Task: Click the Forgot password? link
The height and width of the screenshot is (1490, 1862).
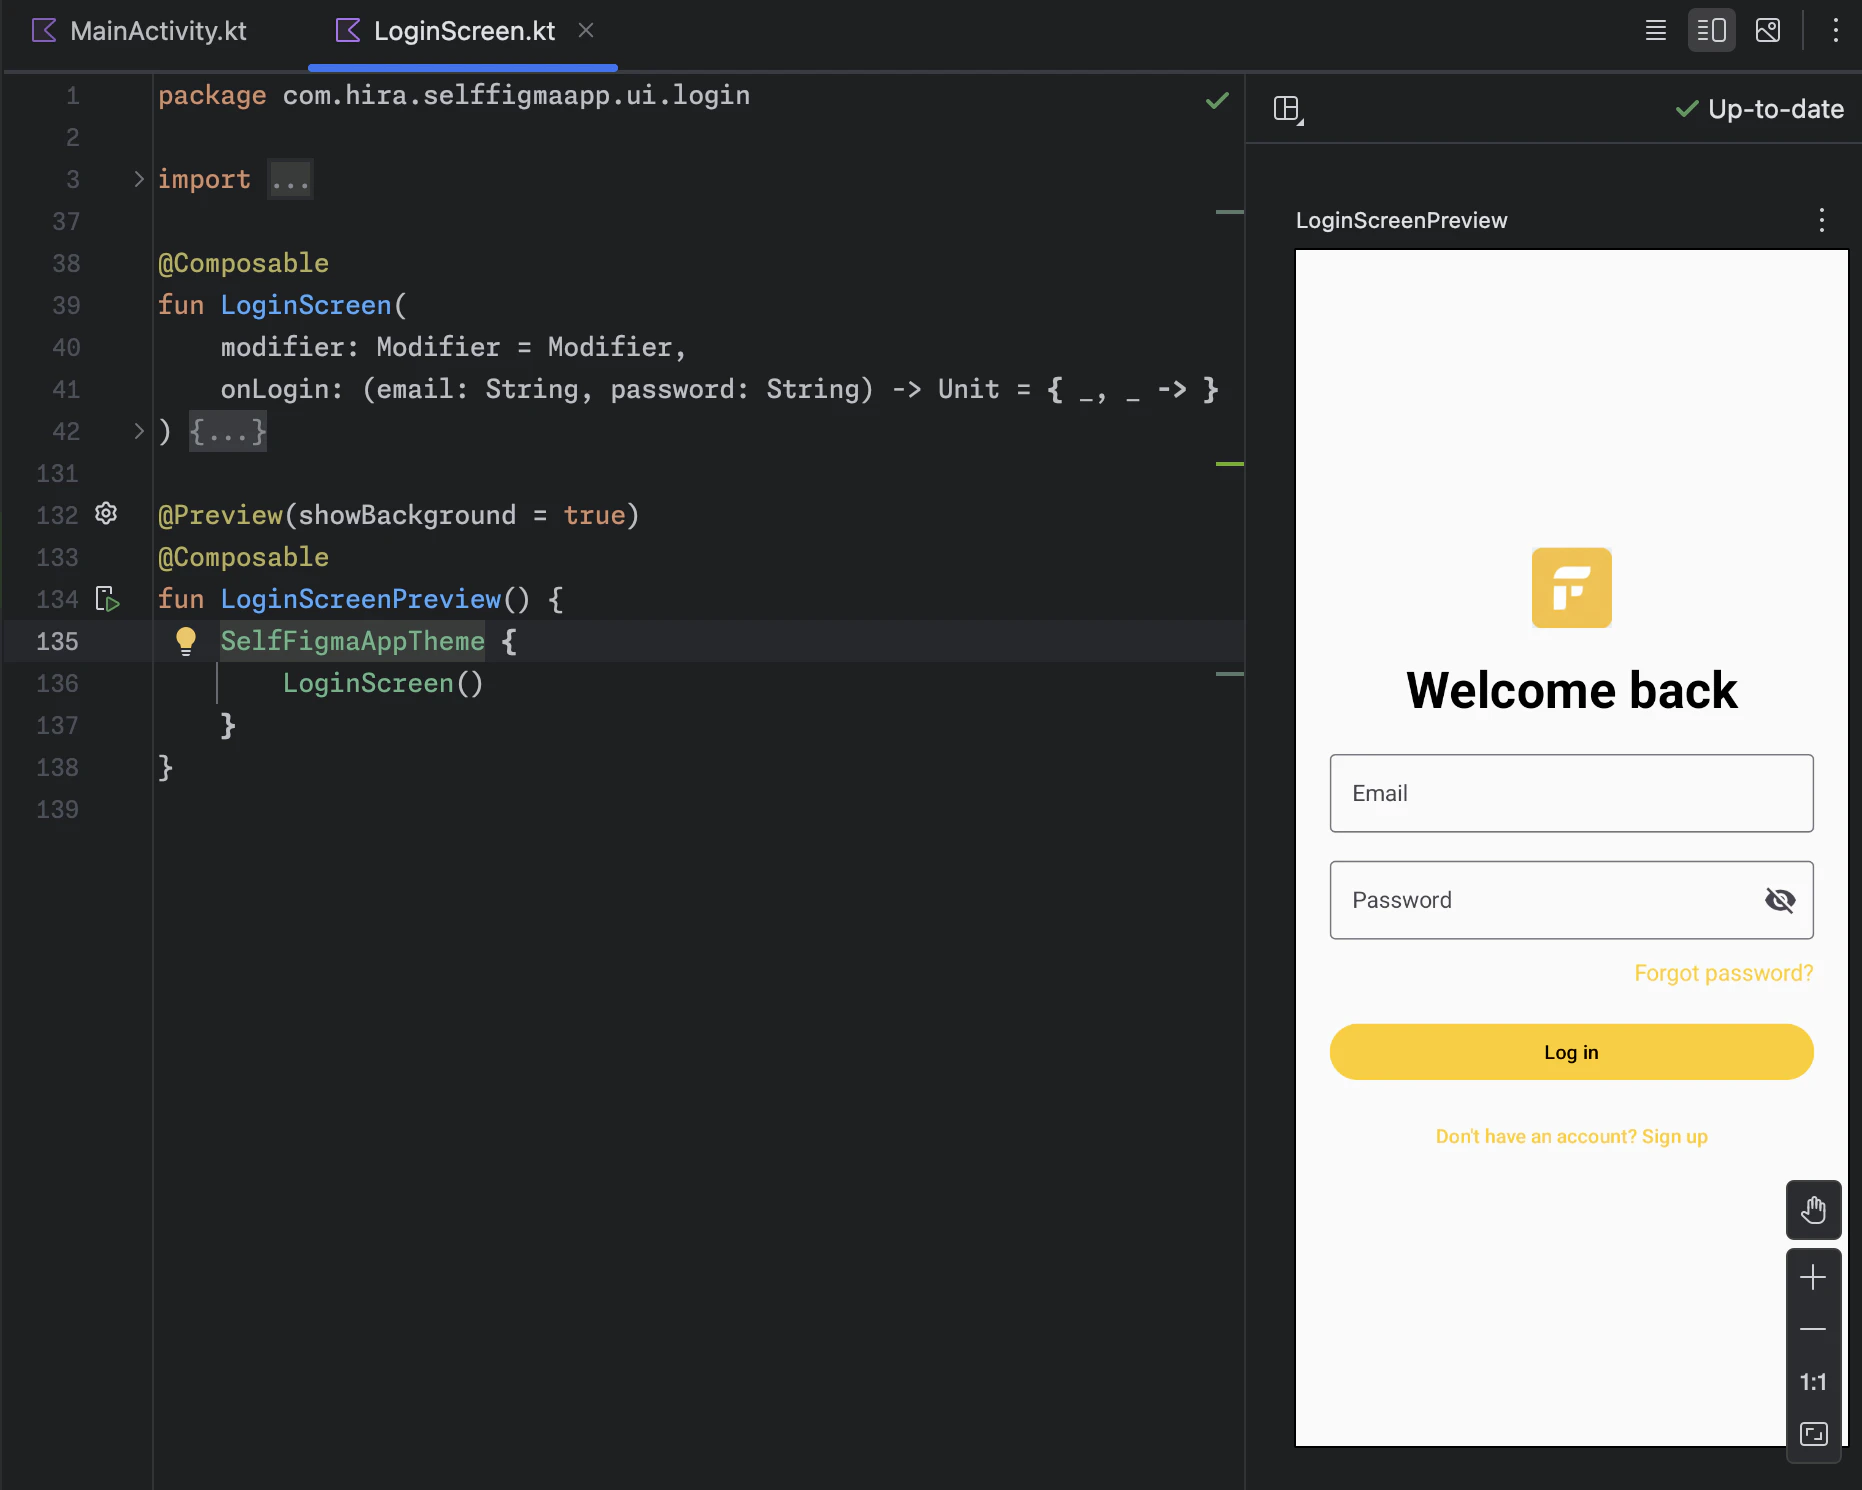Action: (x=1723, y=973)
